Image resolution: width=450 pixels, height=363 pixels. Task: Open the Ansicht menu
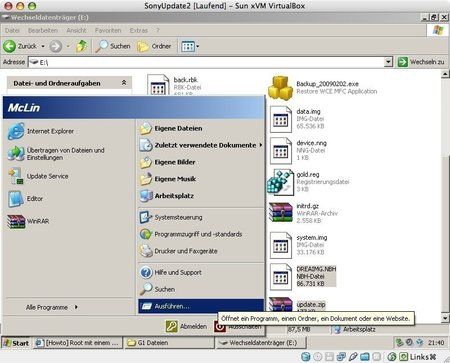pyautogui.click(x=76, y=30)
